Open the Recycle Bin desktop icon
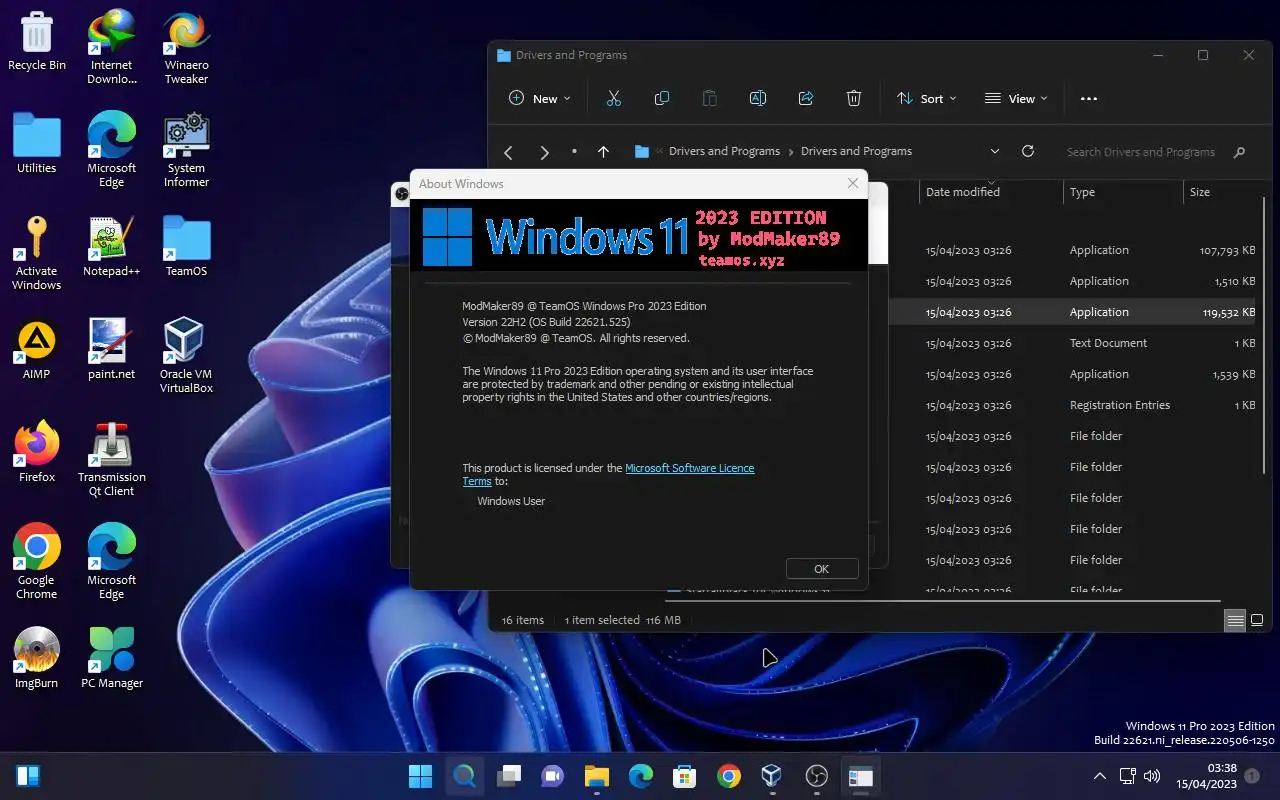This screenshot has height=800, width=1280. click(37, 41)
